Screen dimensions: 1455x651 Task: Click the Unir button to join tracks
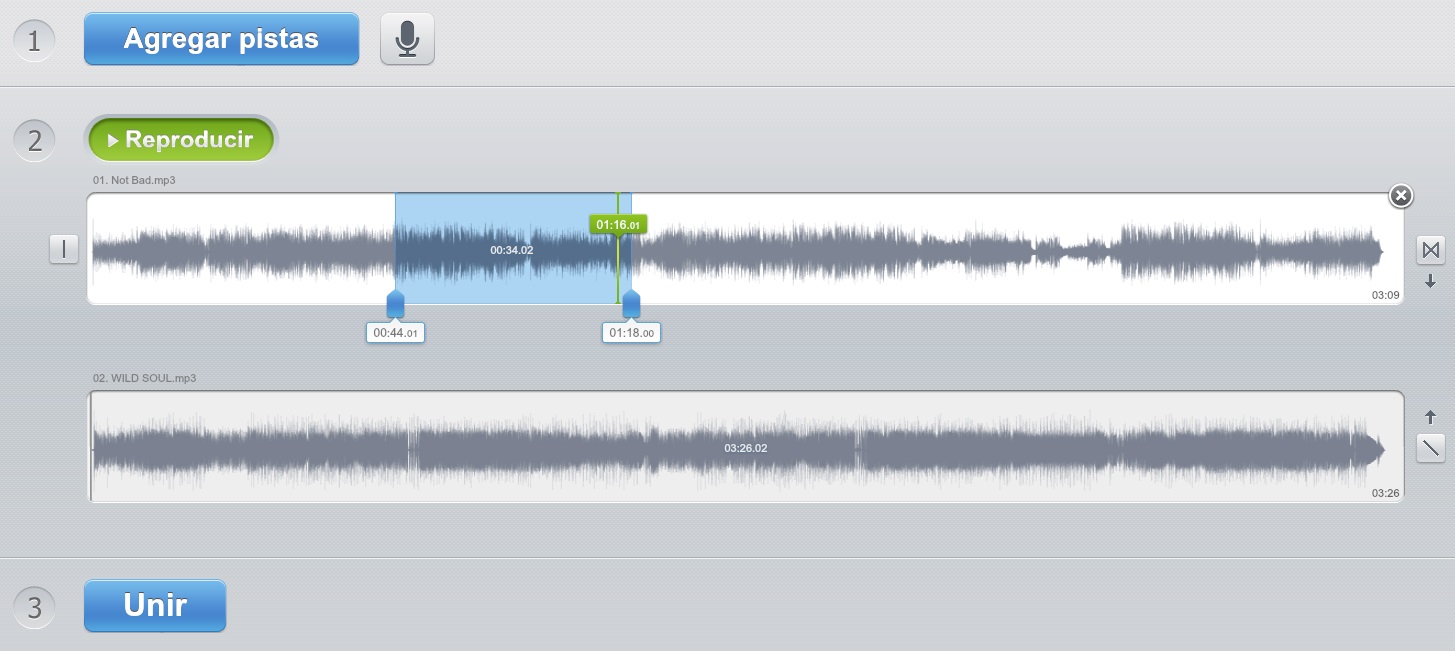click(155, 606)
